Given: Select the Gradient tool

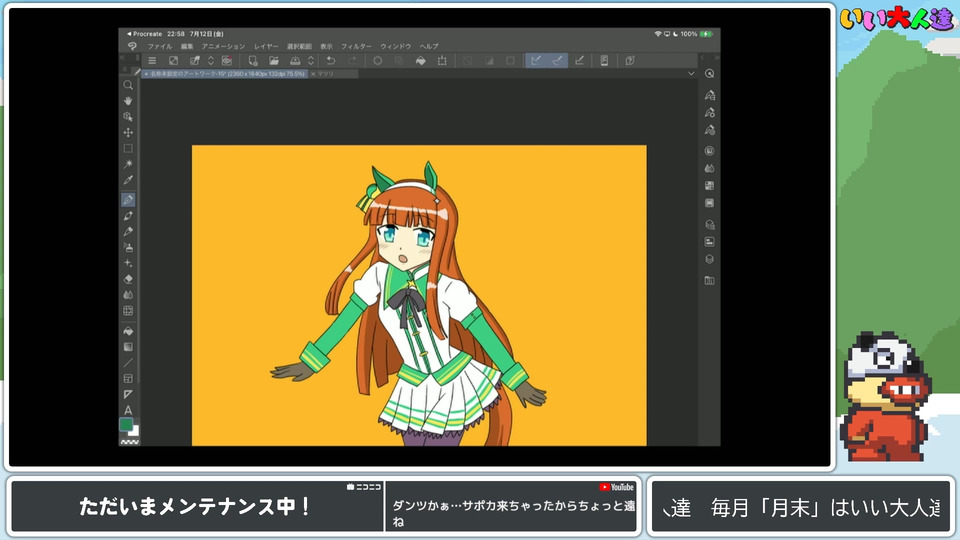Looking at the screenshot, I should tap(128, 347).
